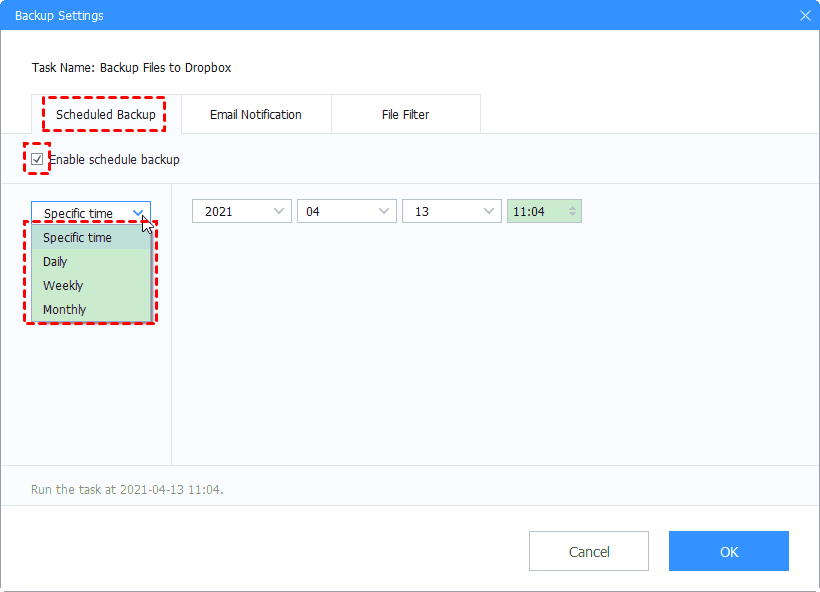Close the Backup Settings dialog
This screenshot has height=592, width=820.
(x=805, y=15)
